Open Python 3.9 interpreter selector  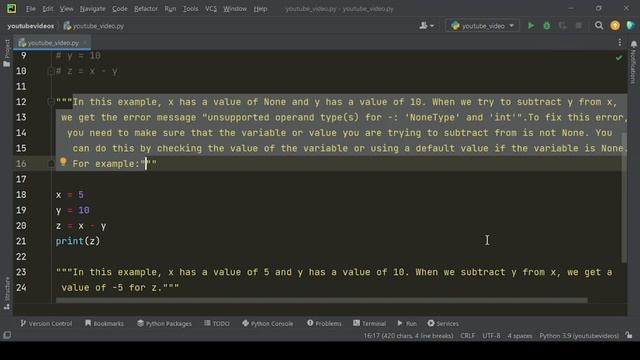pos(579,336)
